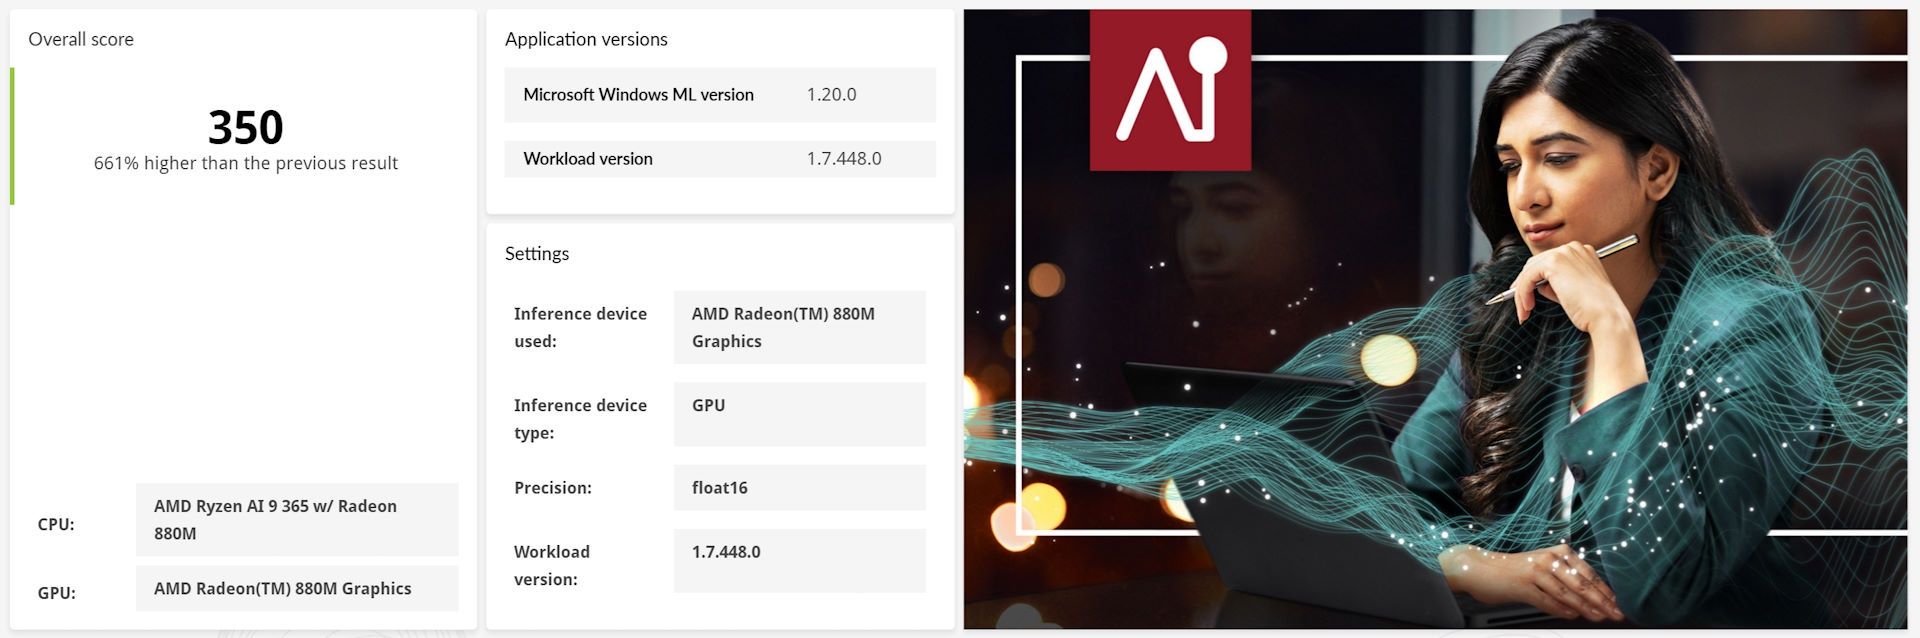Click the 'Microsoft Windows ML version' label
This screenshot has width=1920, height=638.
pyautogui.click(x=638, y=94)
